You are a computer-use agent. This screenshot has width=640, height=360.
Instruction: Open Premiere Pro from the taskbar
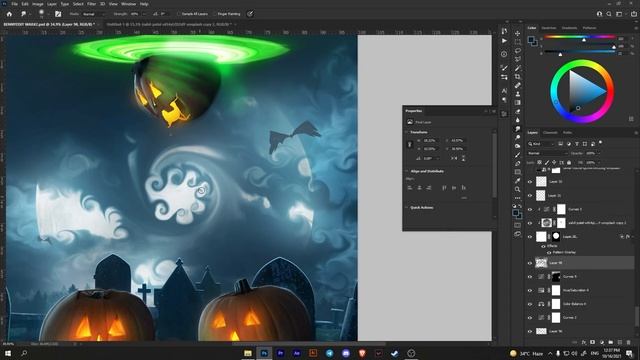coord(280,353)
